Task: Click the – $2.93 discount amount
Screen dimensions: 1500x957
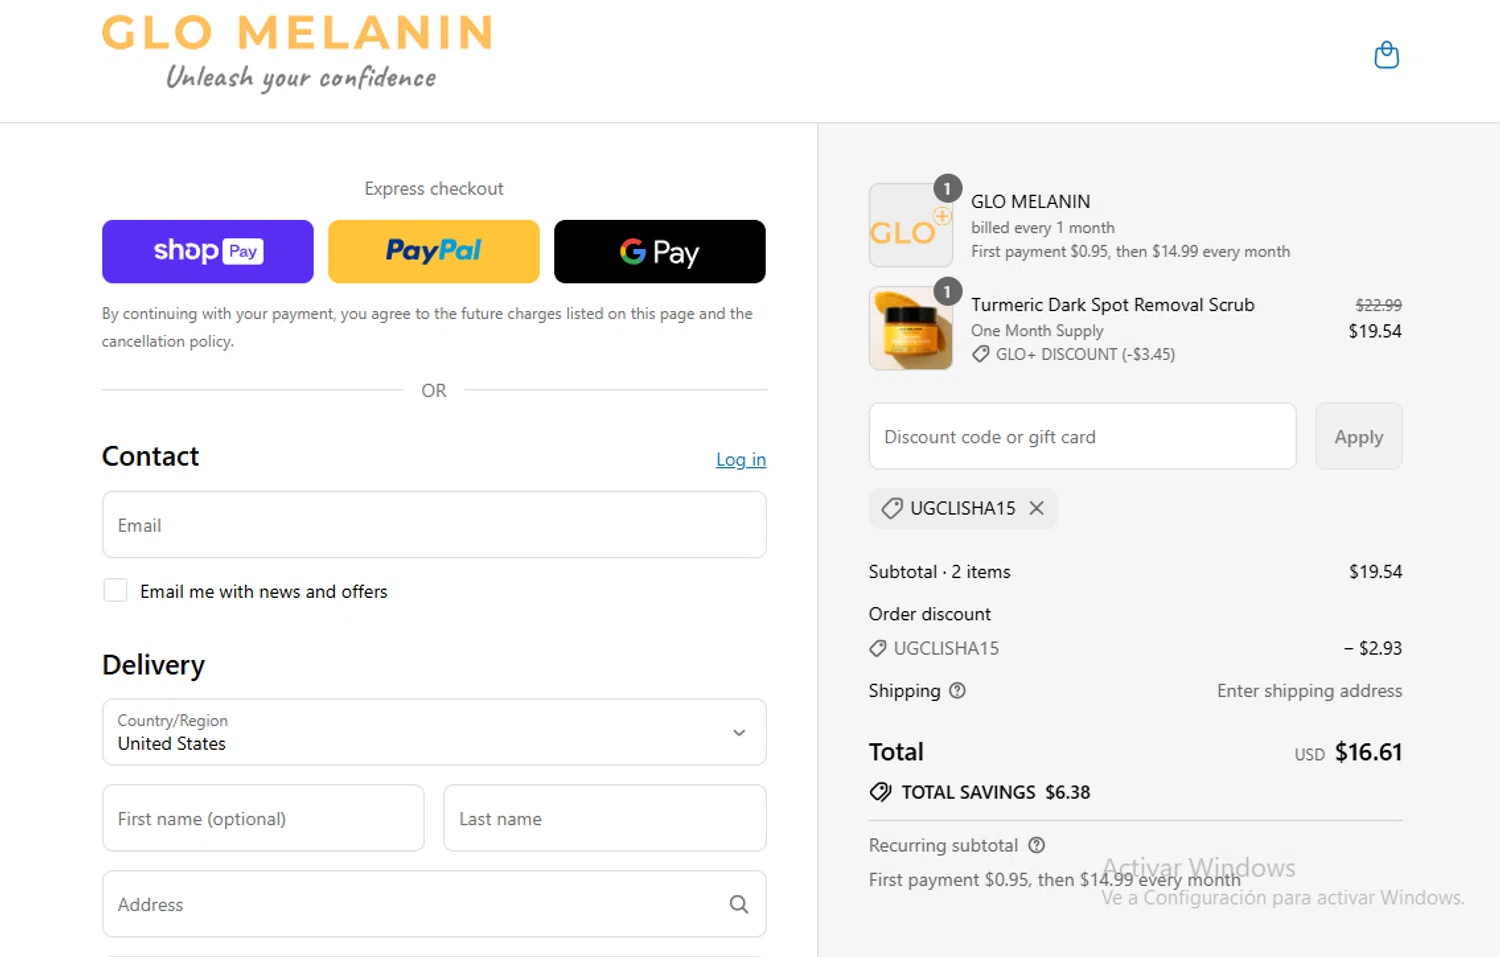Action: 1372,648
